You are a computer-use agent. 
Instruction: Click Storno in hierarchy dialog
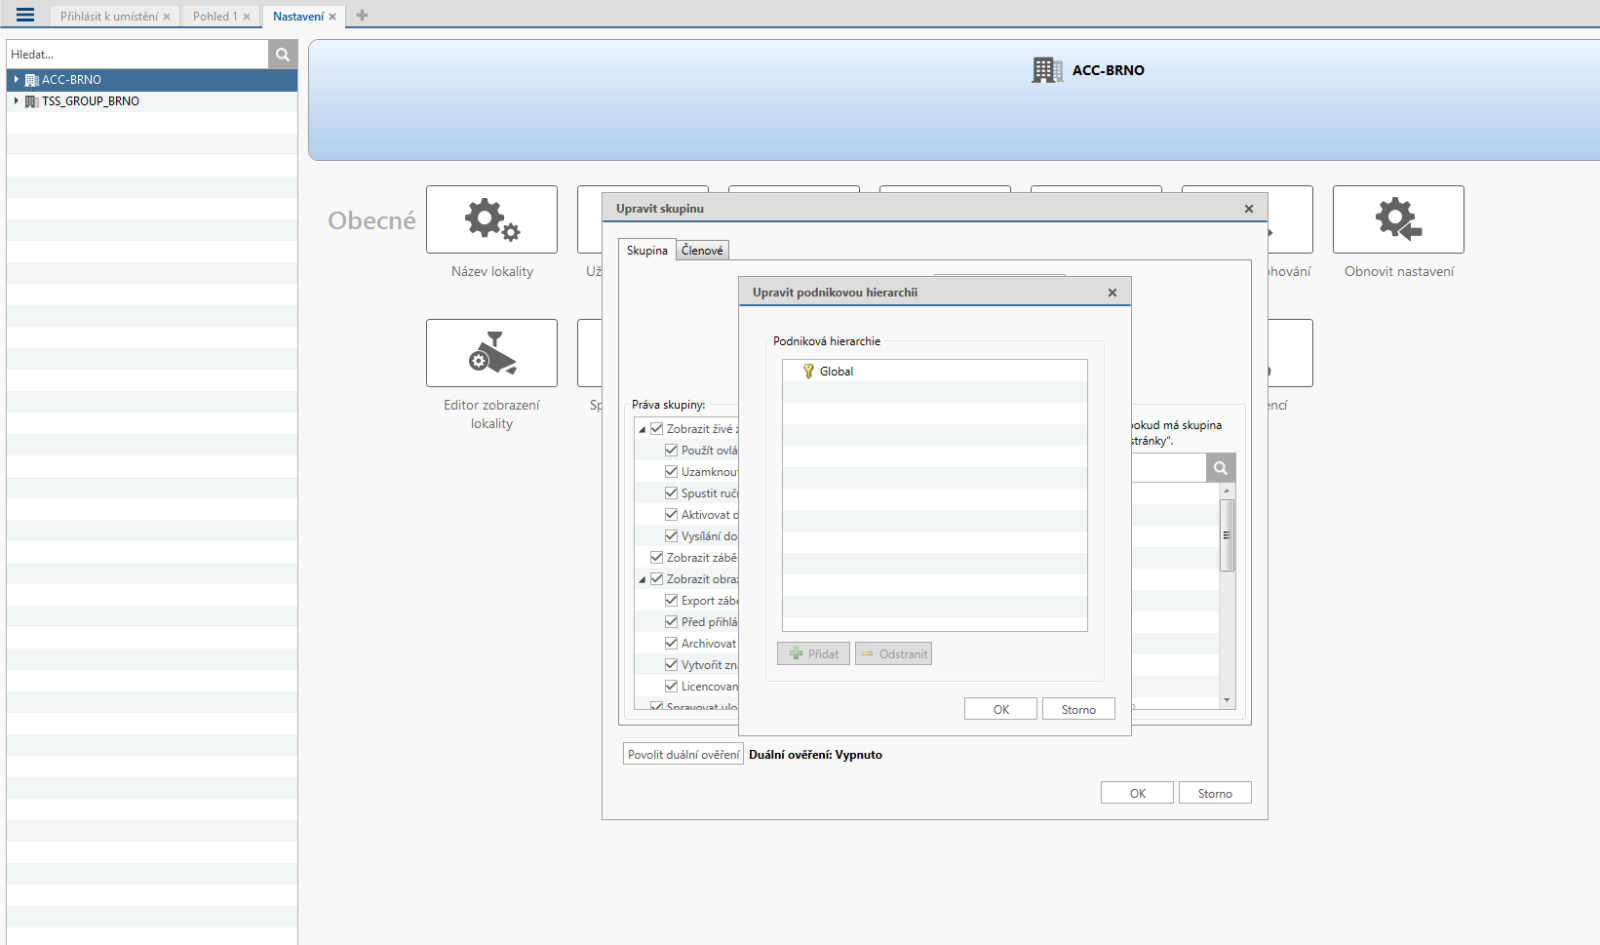coord(1078,709)
